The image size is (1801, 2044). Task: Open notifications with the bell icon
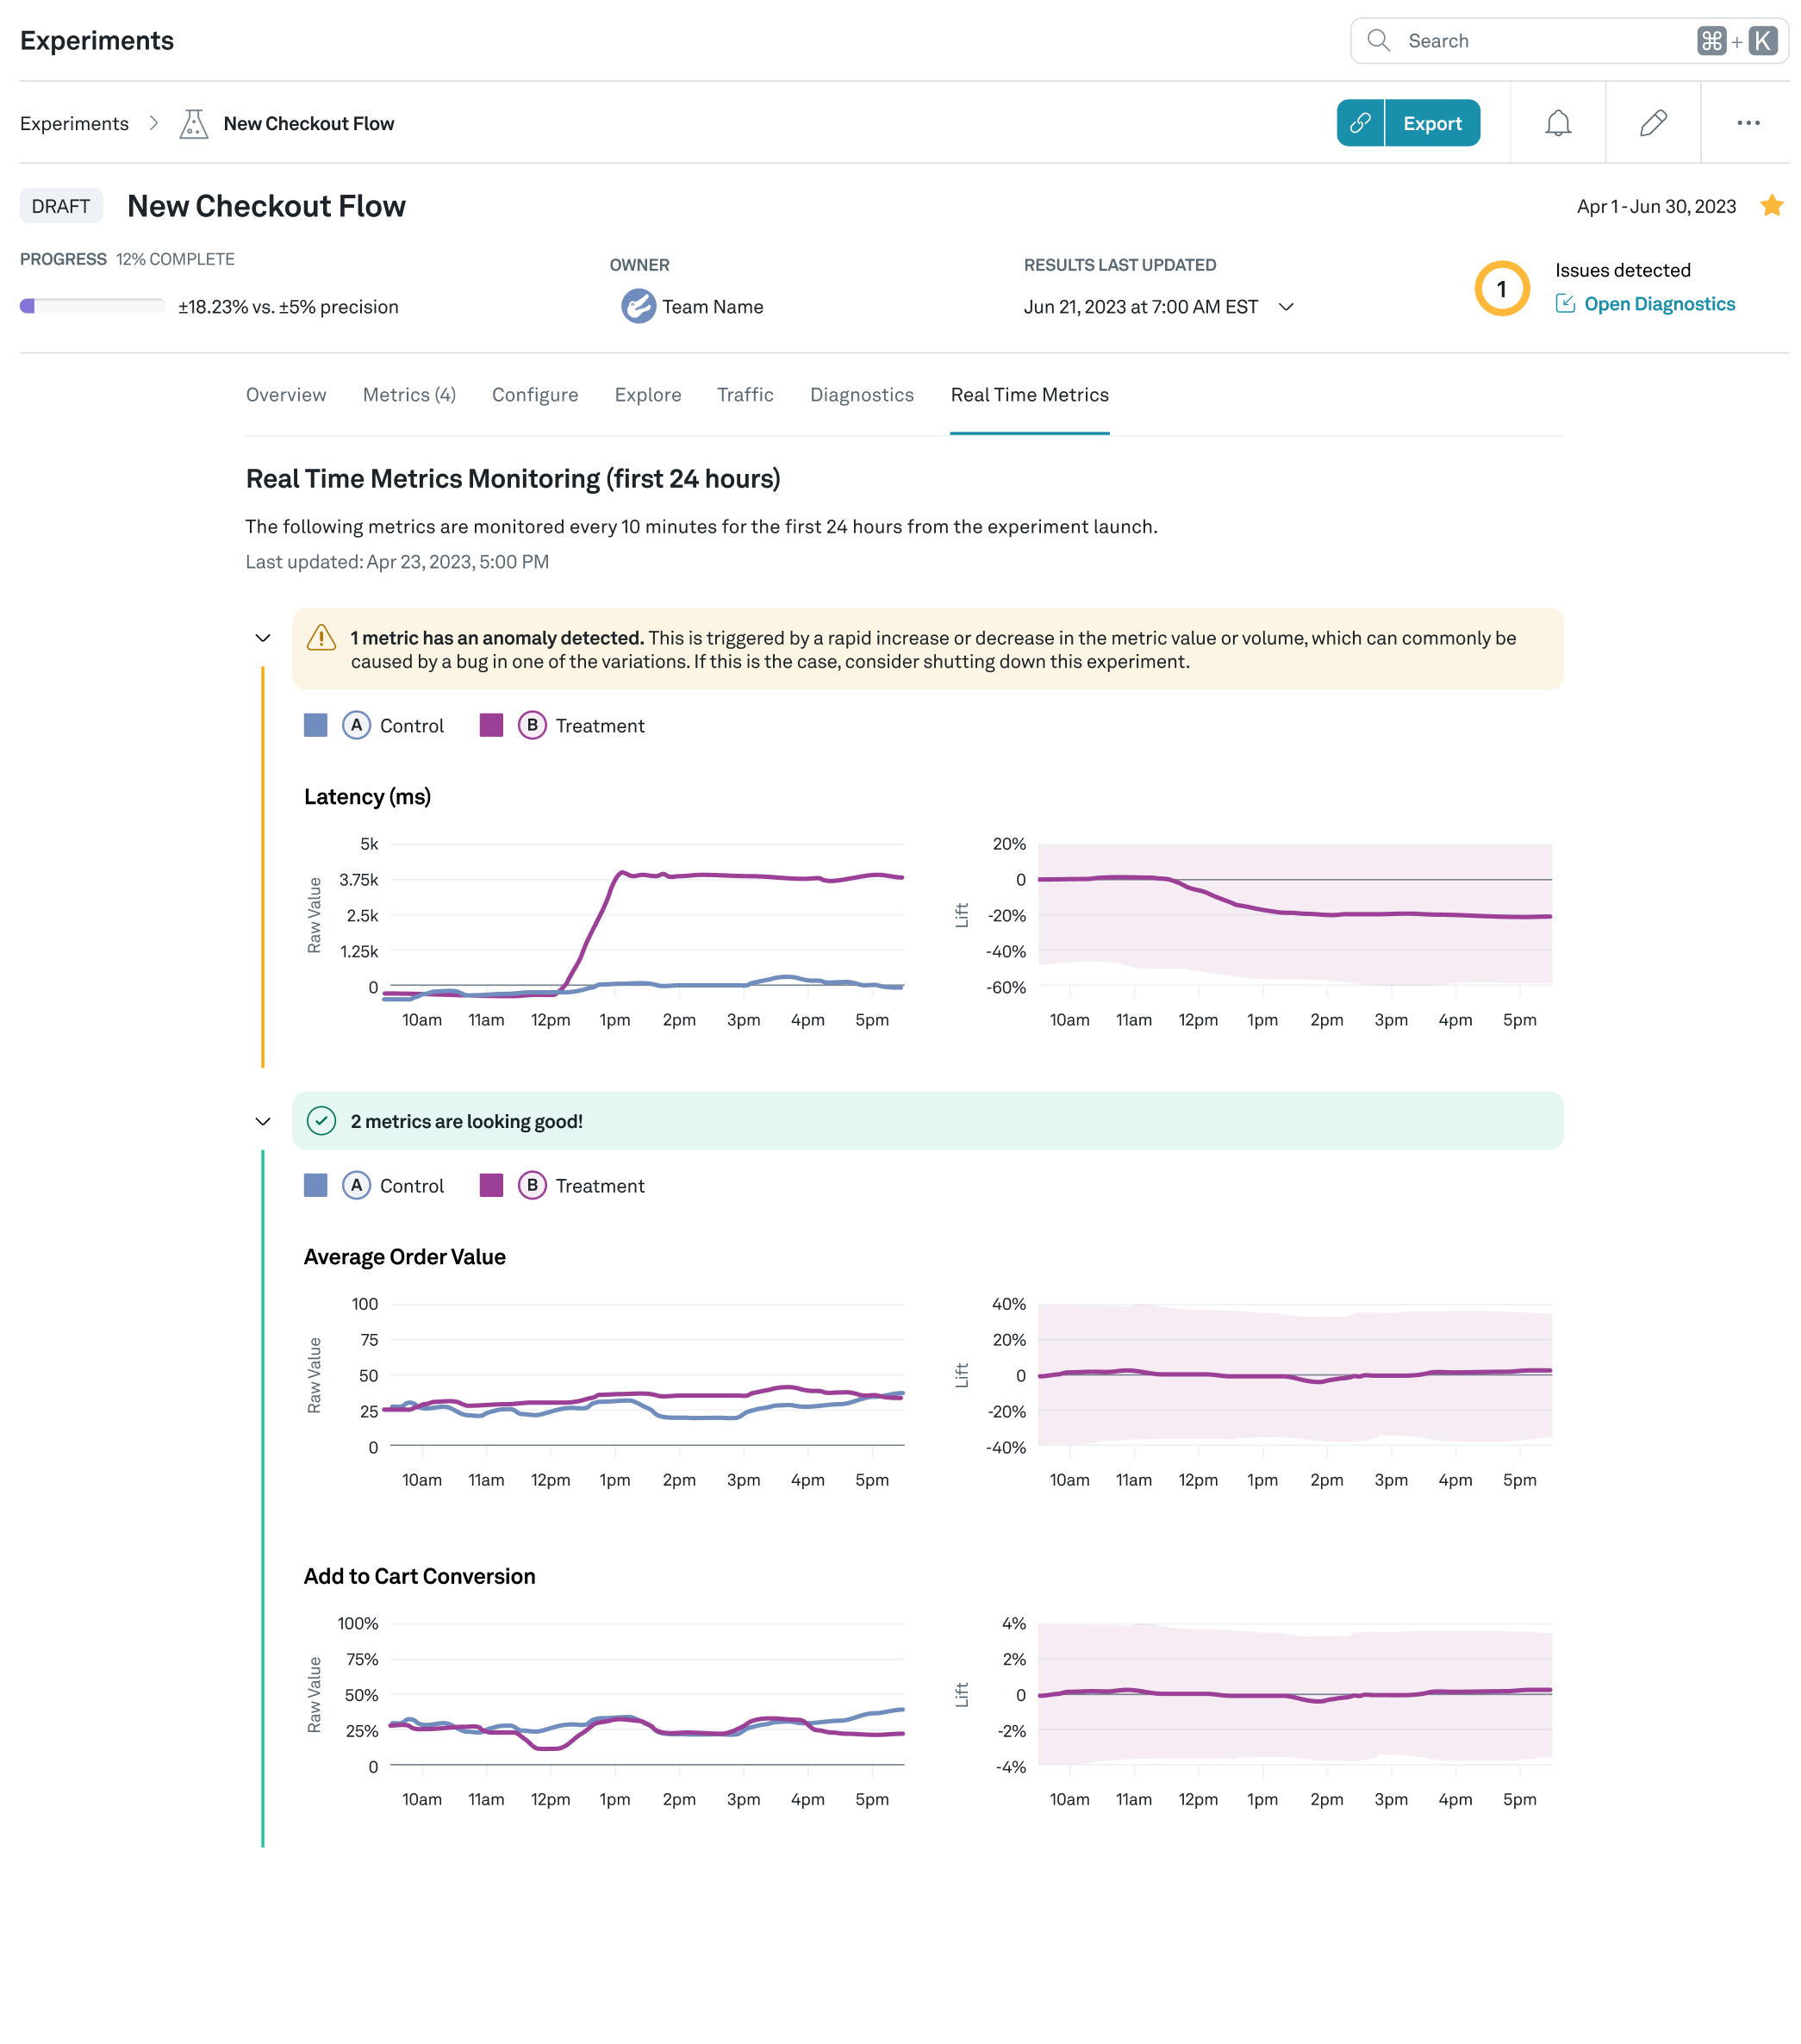click(1557, 123)
